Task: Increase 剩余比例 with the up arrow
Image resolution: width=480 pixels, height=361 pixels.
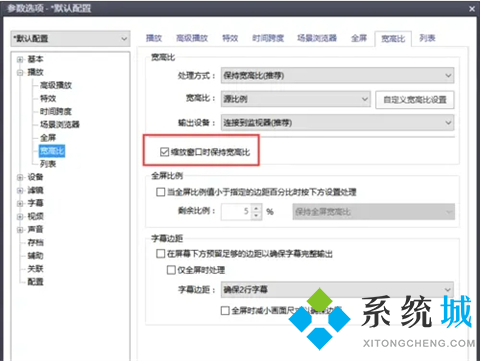Action: tap(256, 208)
